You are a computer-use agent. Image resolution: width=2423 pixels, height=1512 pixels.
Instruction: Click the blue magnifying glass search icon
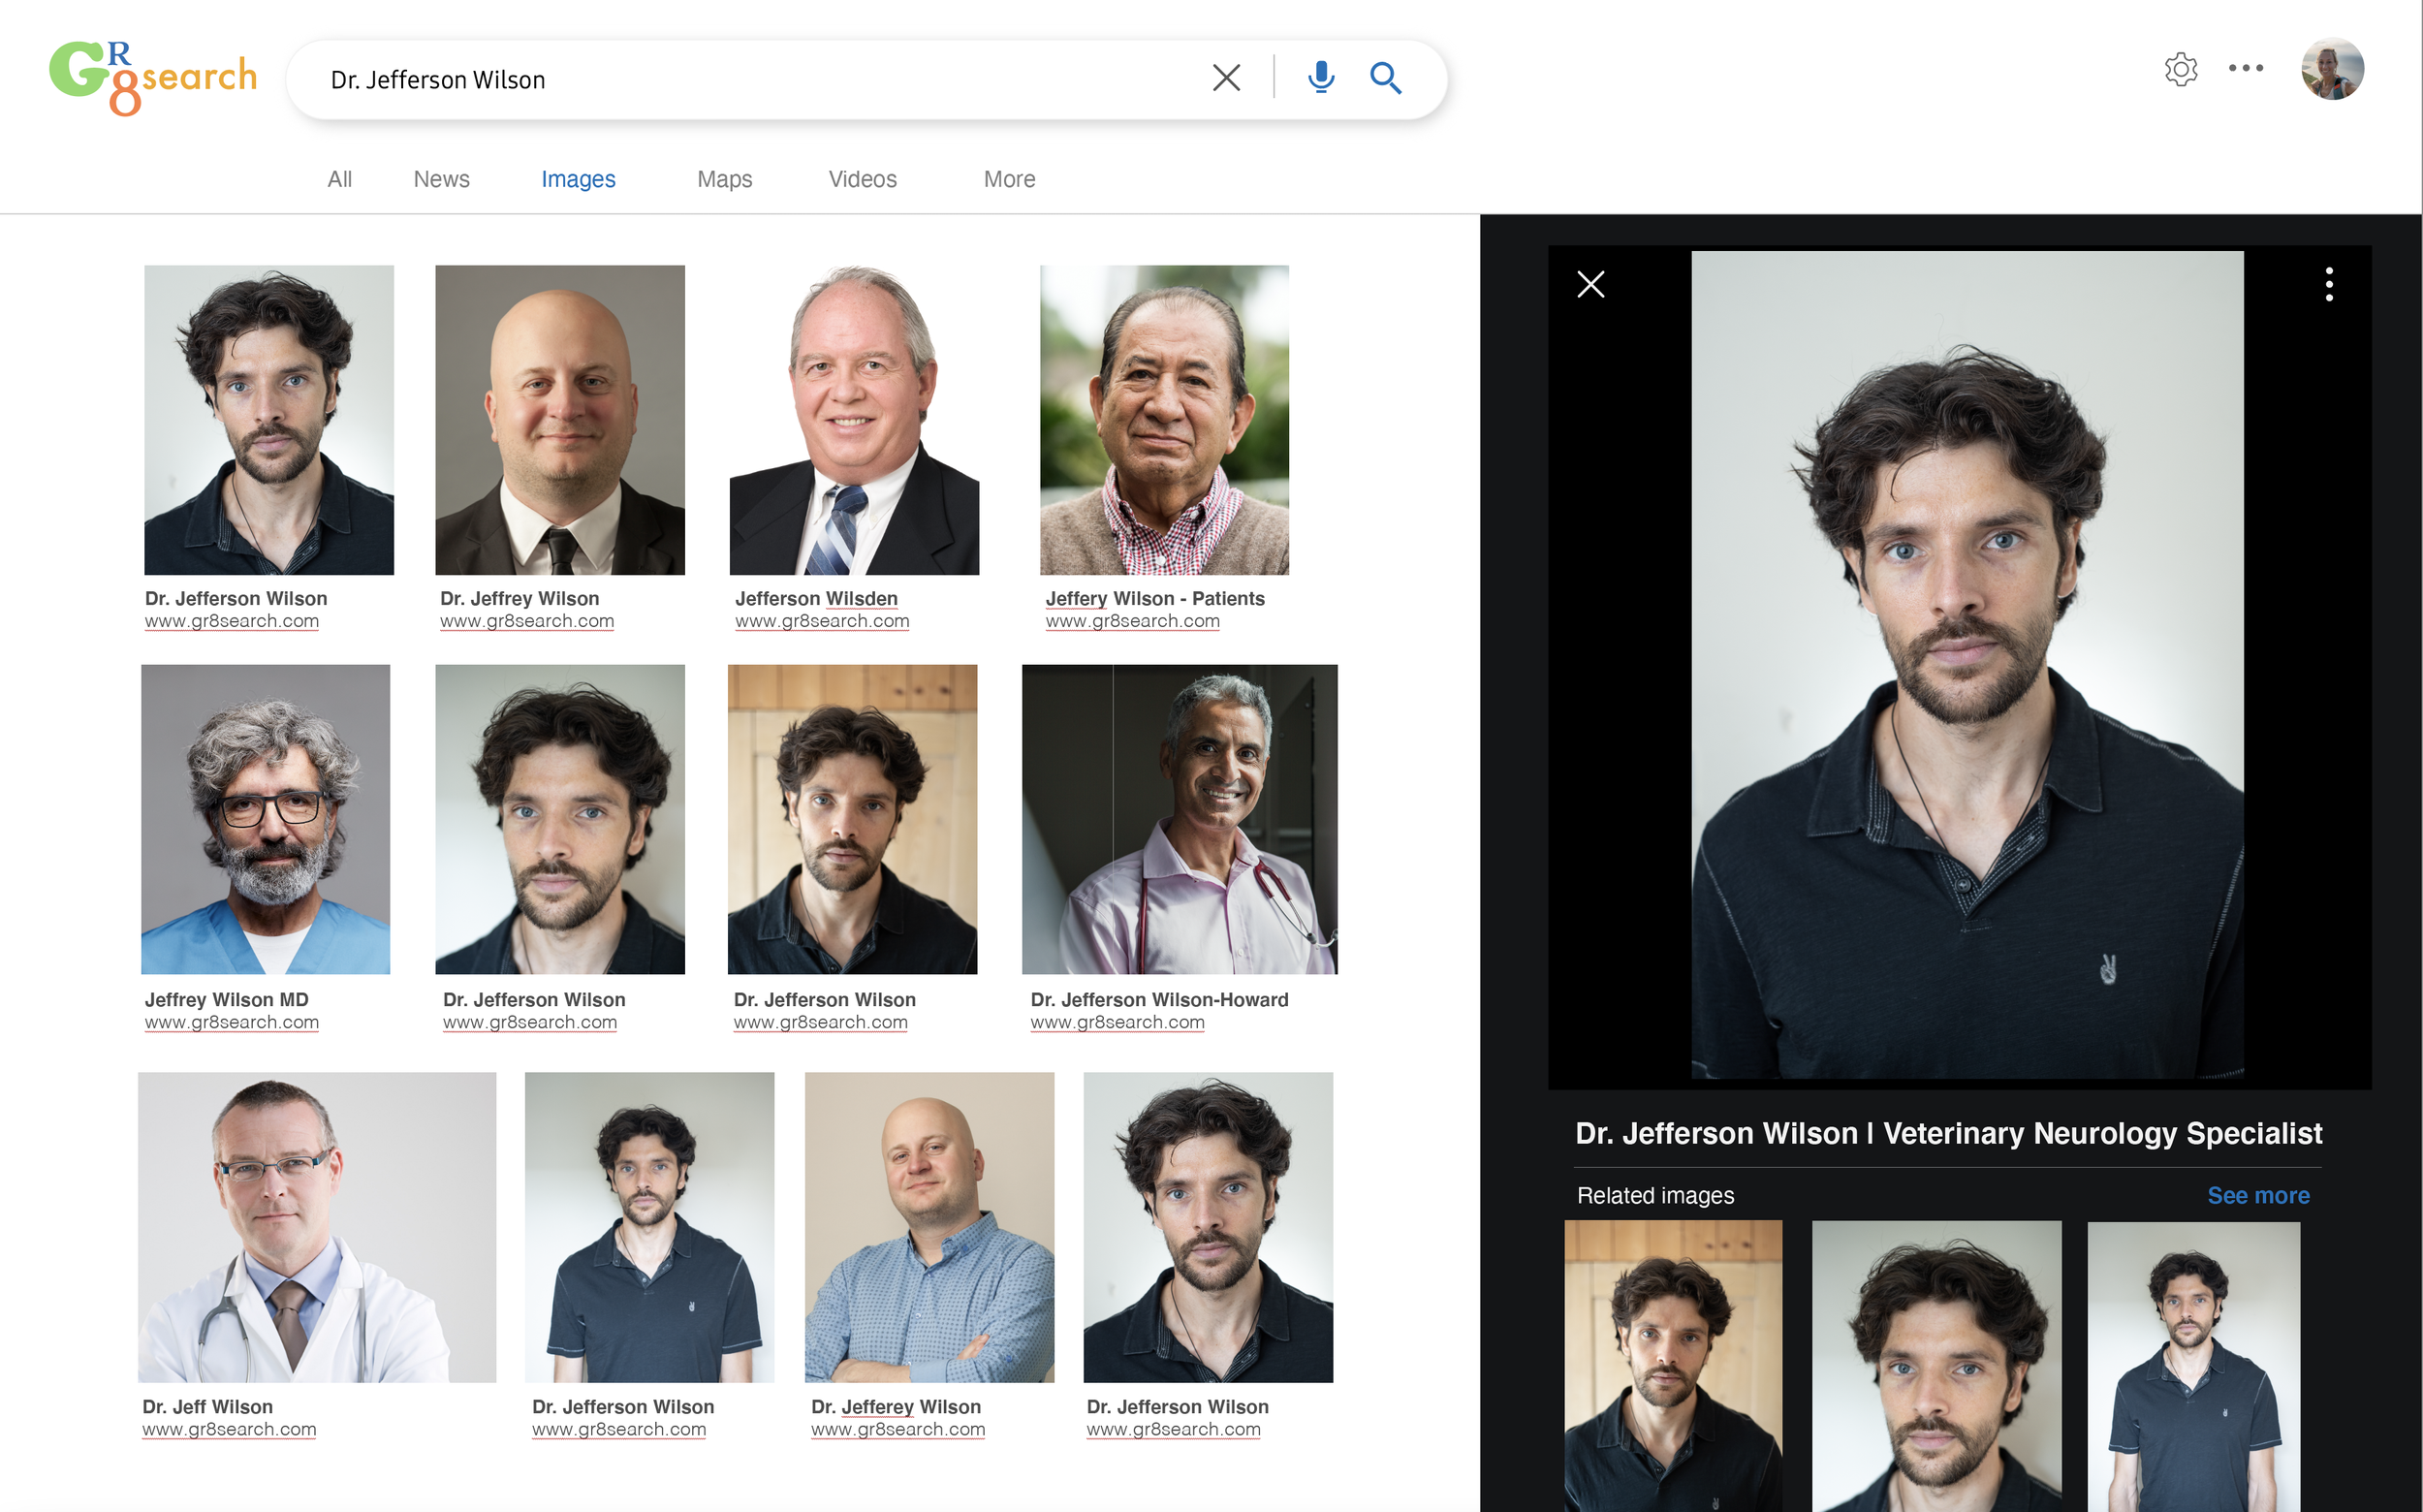(x=1385, y=78)
